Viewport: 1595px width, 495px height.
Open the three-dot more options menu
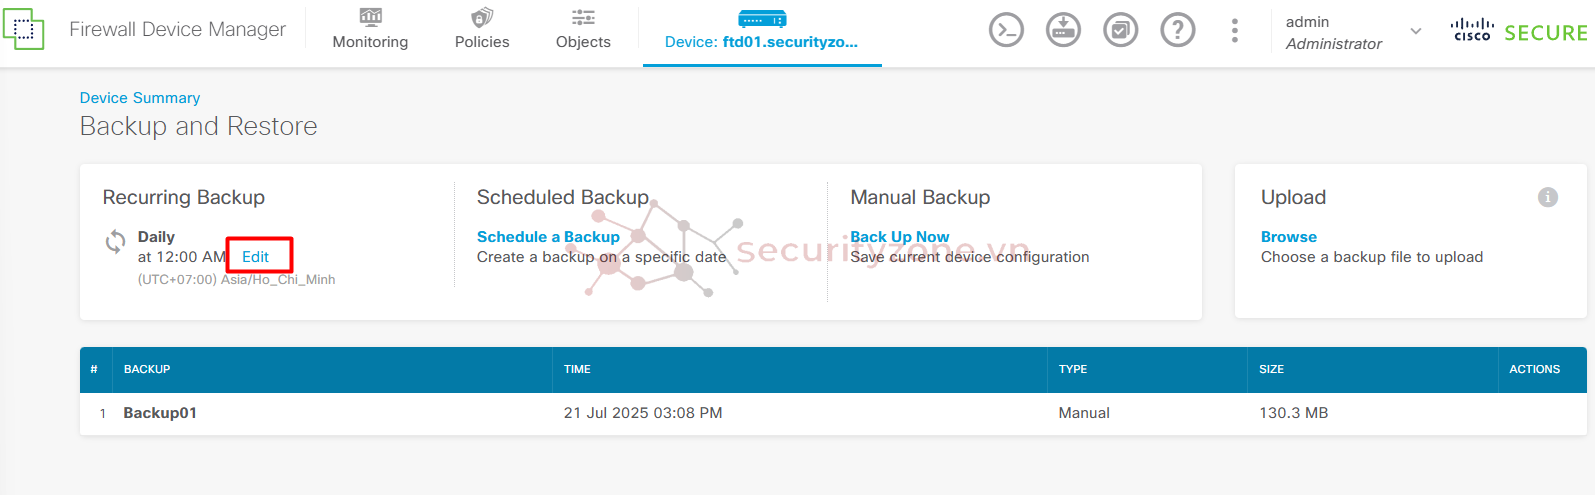click(x=1235, y=31)
